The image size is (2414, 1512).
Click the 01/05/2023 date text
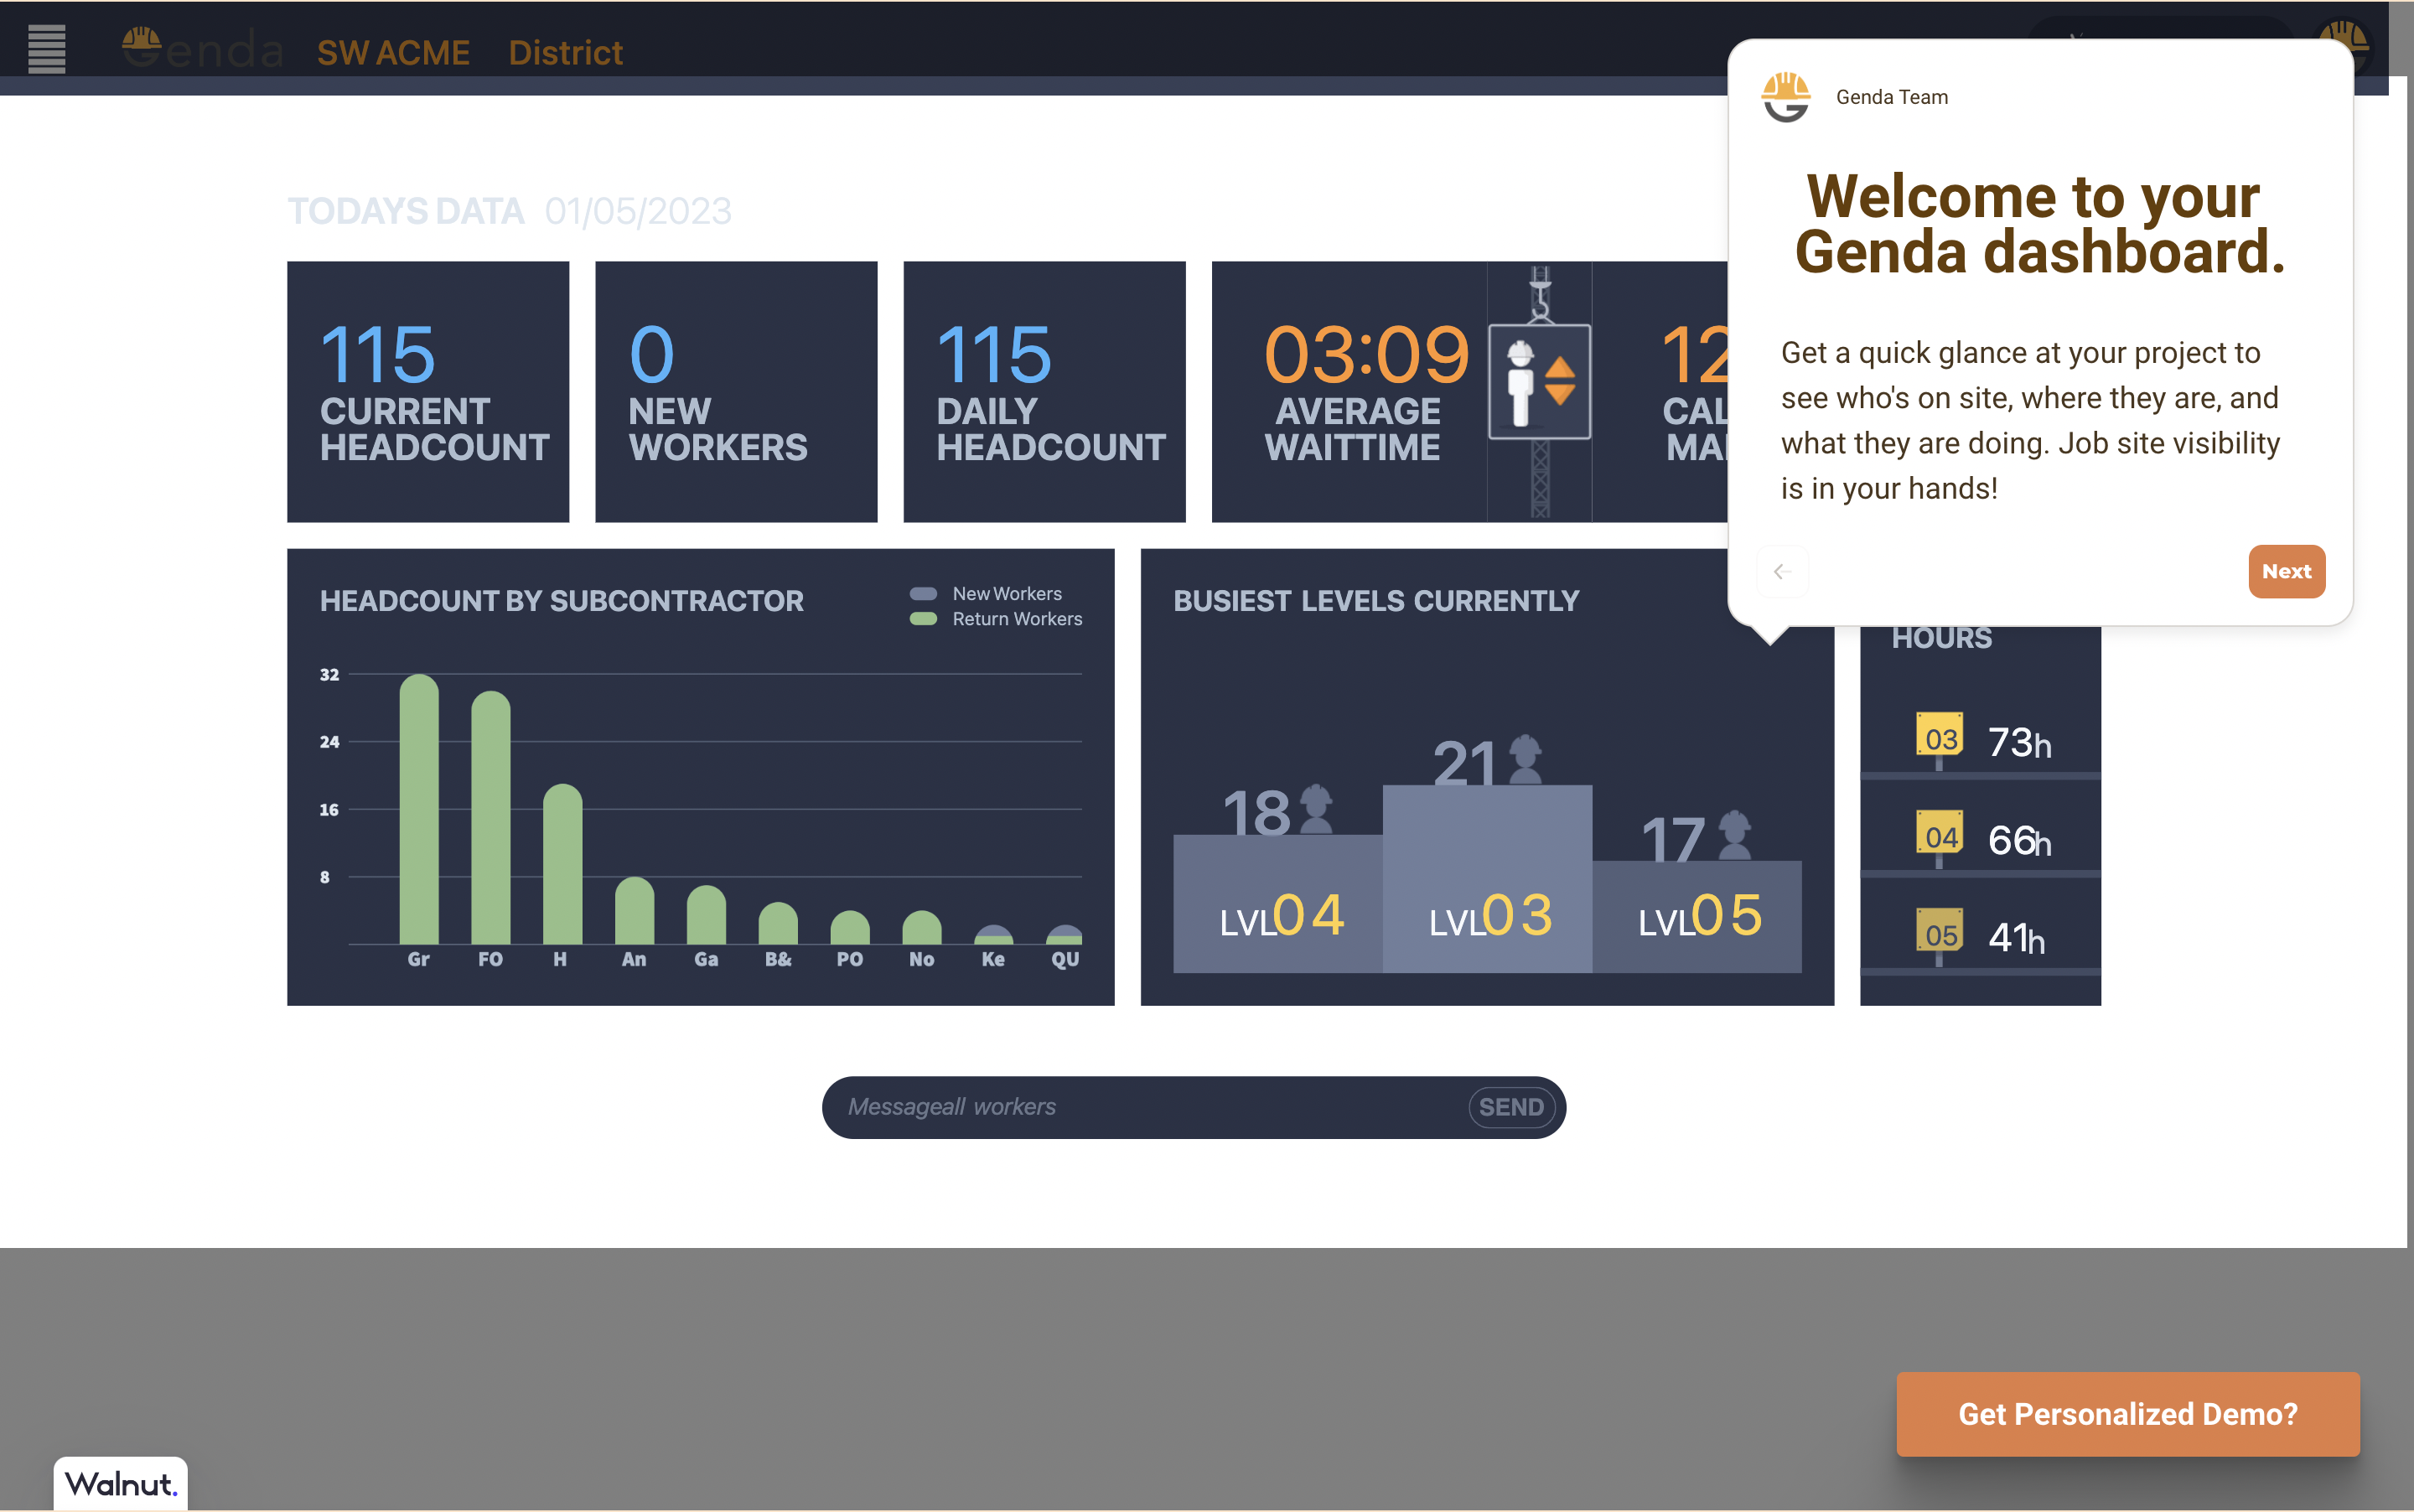tap(638, 211)
